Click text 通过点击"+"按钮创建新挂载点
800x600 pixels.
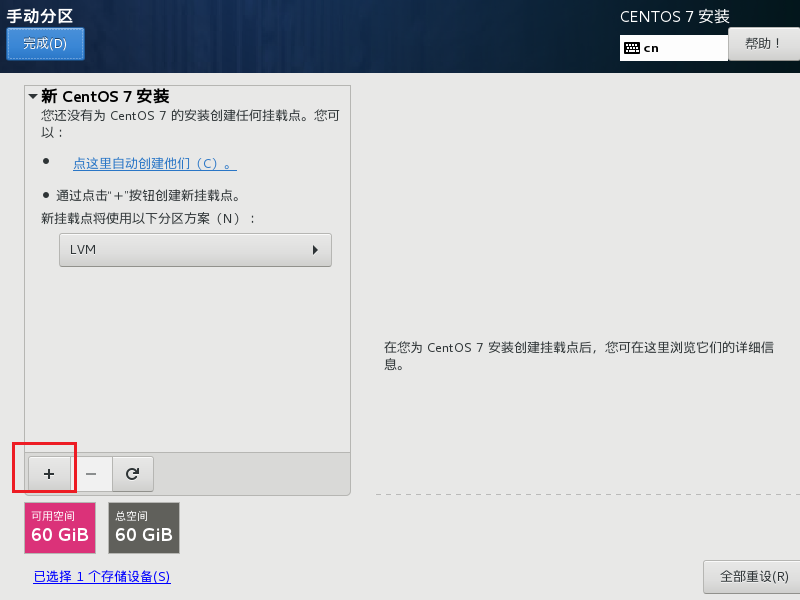(148, 195)
